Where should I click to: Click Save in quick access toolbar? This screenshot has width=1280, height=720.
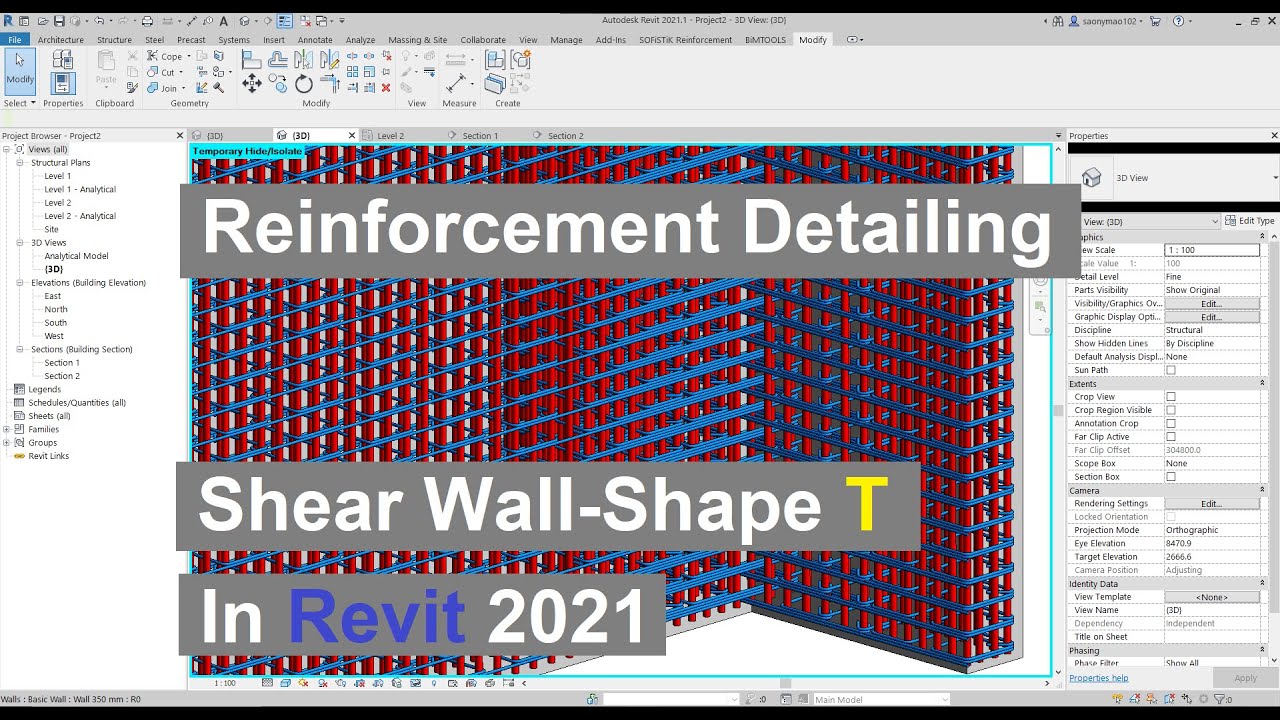pos(59,20)
